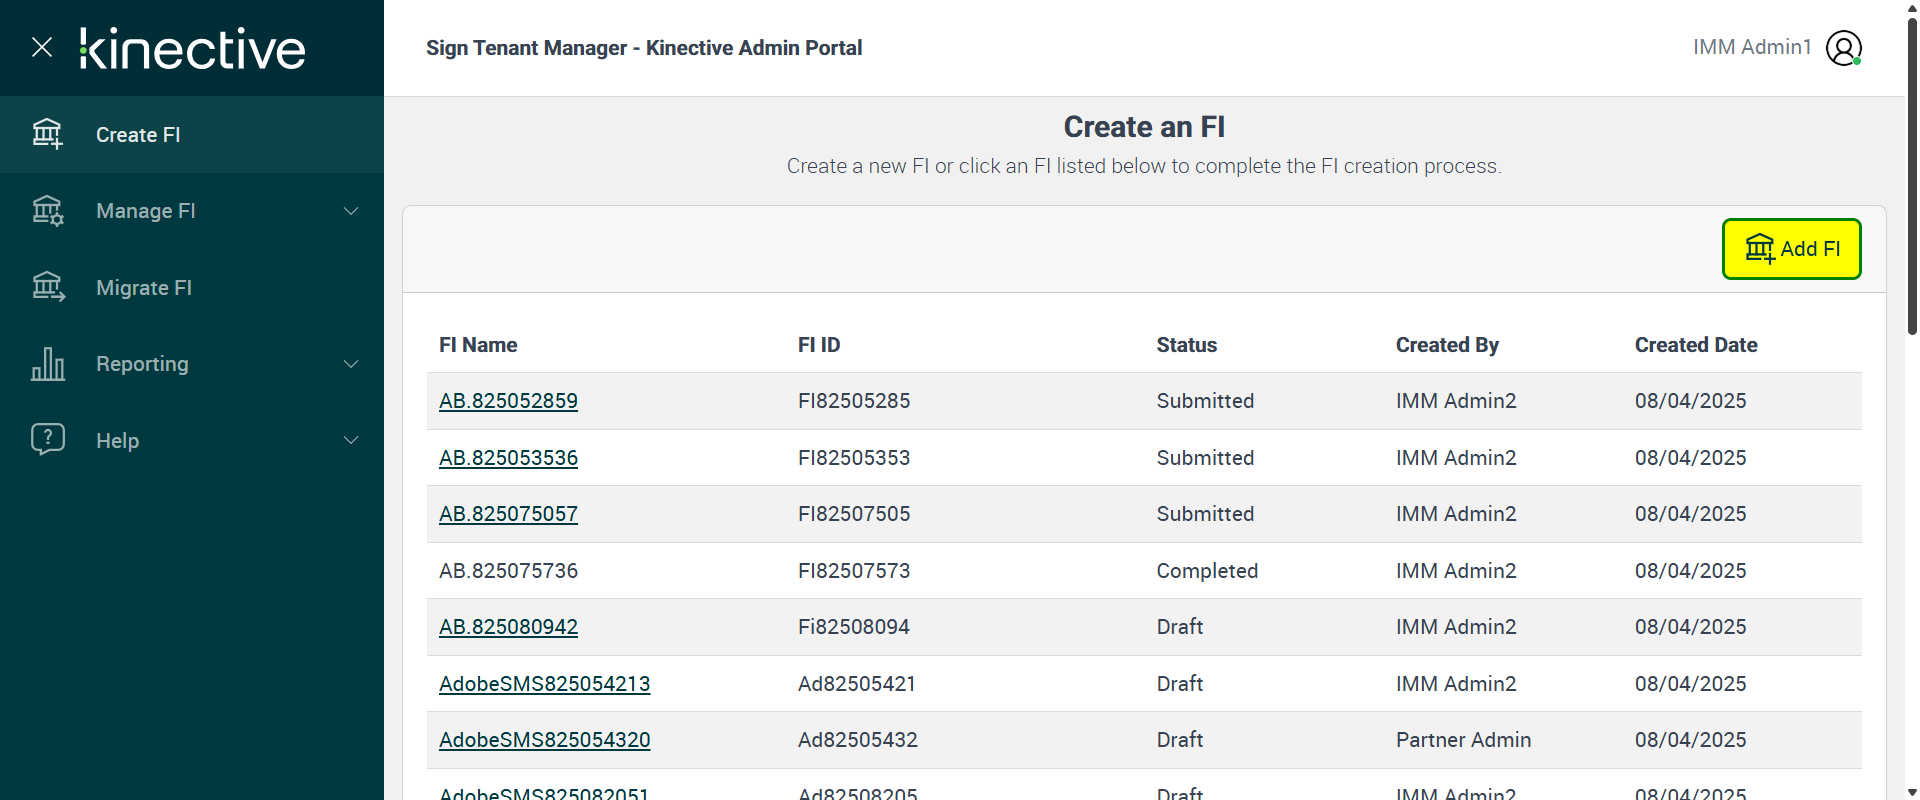Expand the Manage FI chevron

351,211
